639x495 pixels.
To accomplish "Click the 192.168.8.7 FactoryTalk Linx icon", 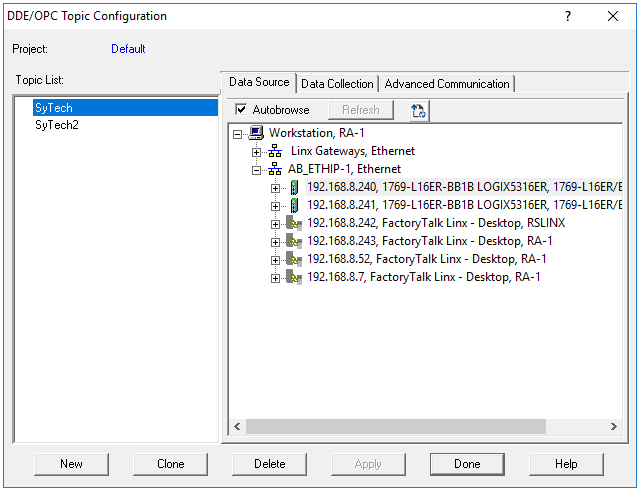I will 294,277.
